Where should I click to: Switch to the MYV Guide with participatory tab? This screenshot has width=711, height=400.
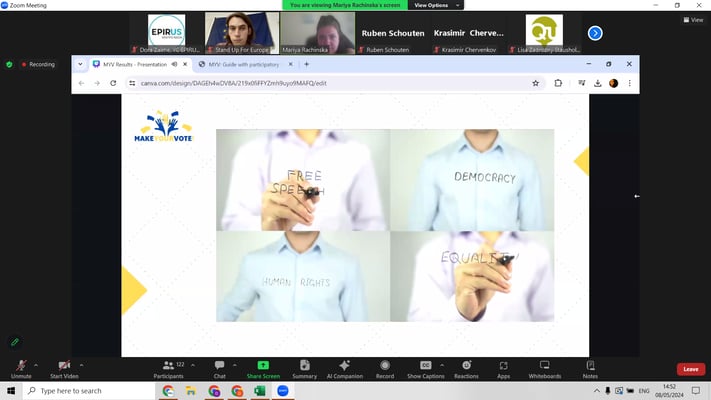(243, 64)
